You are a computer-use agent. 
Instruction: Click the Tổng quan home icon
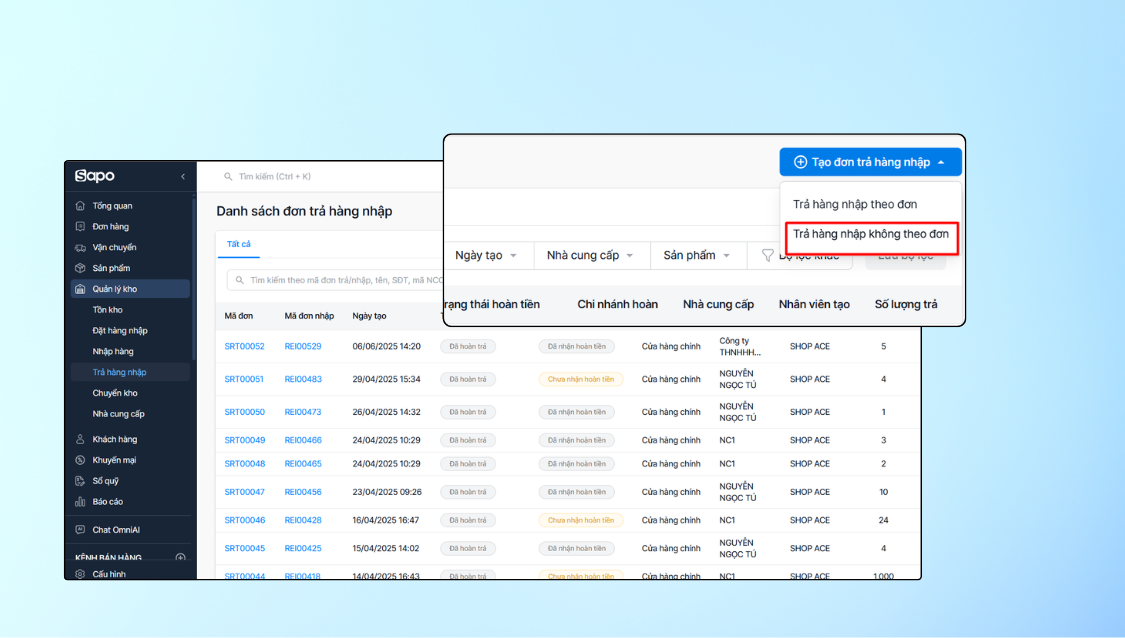pos(80,206)
